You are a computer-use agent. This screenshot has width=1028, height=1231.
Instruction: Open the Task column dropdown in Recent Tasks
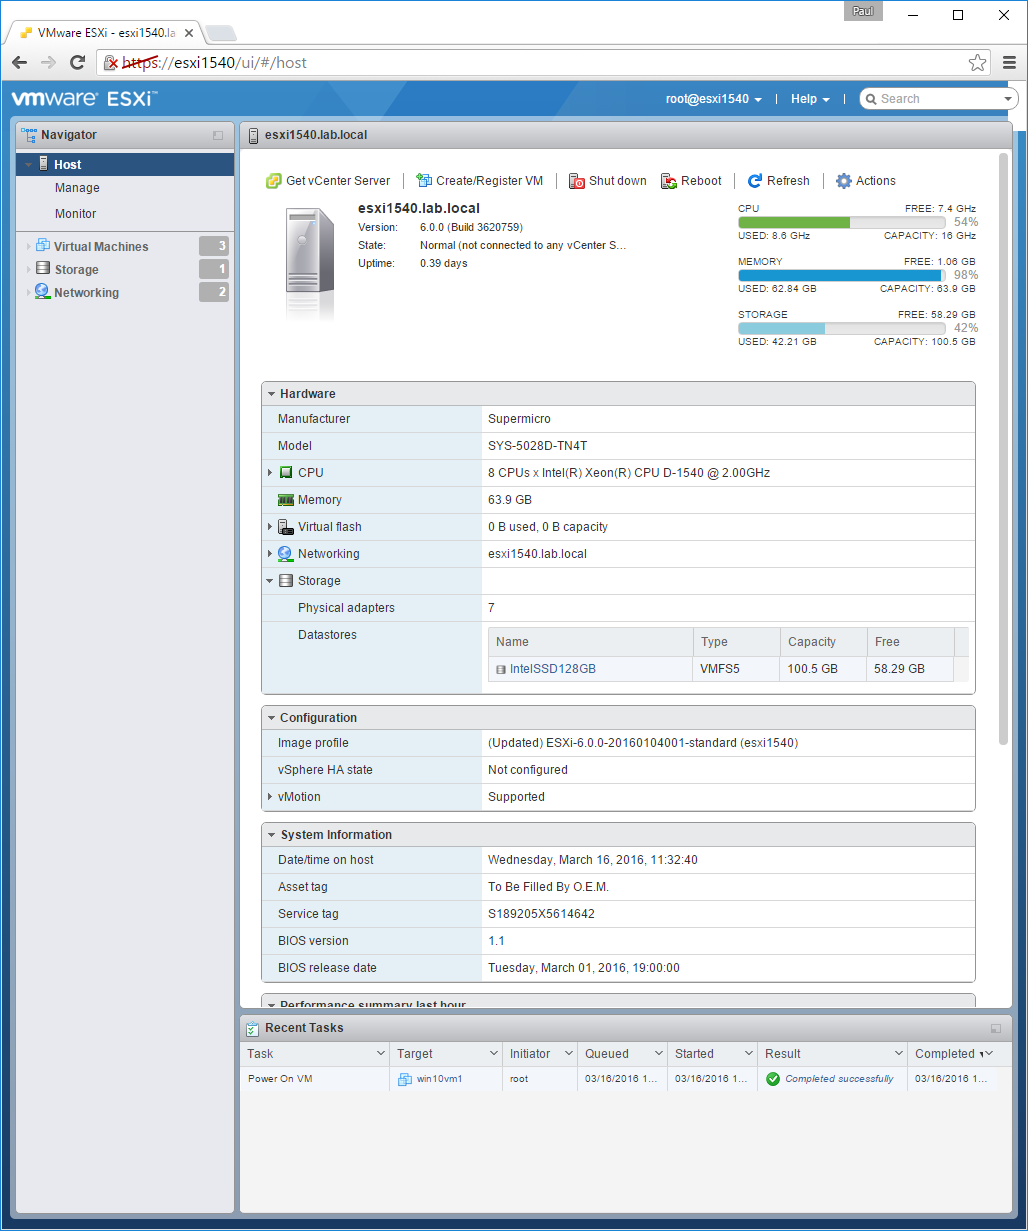click(x=381, y=1054)
